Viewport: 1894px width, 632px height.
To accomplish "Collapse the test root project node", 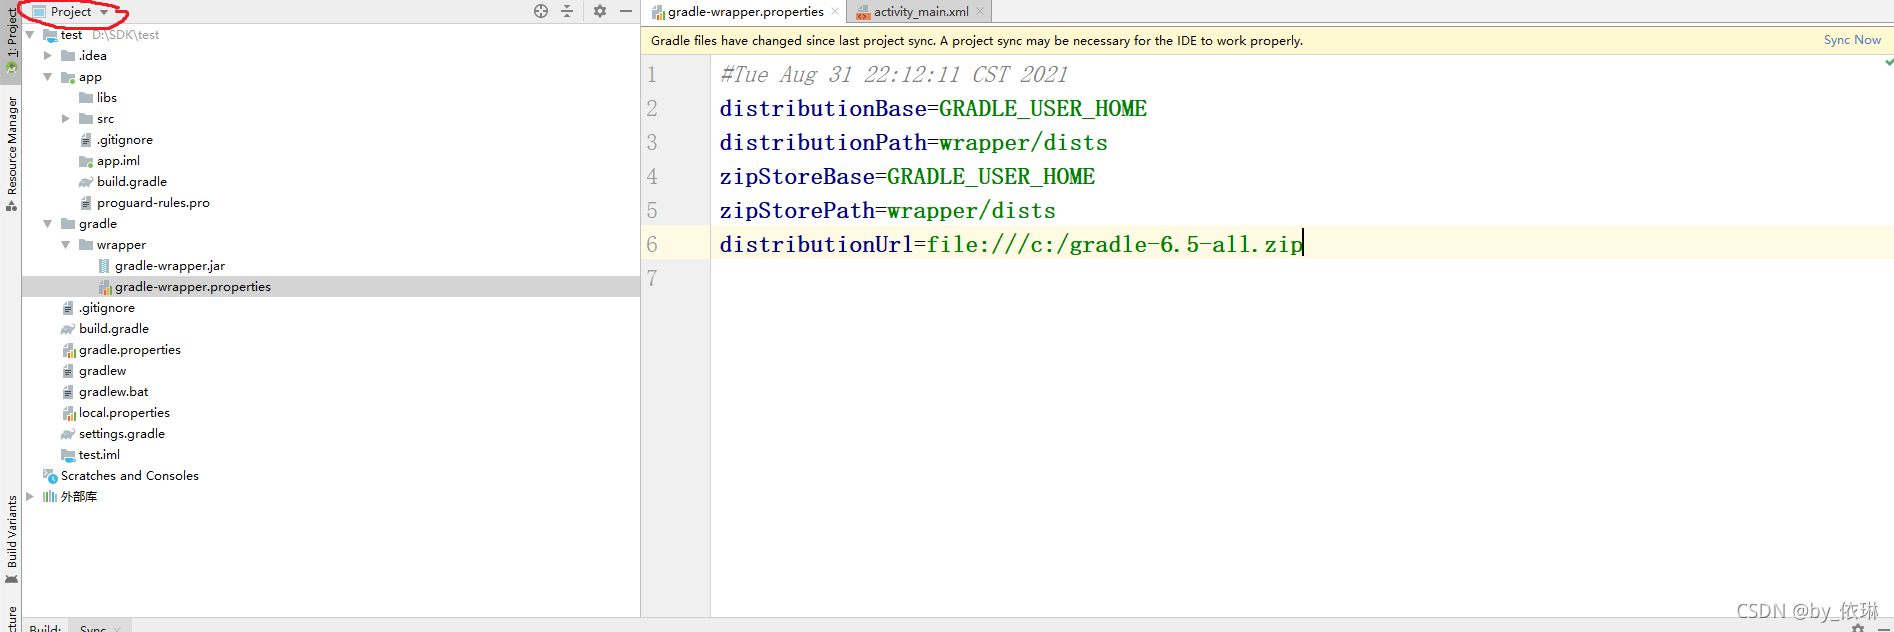I will click(x=30, y=35).
